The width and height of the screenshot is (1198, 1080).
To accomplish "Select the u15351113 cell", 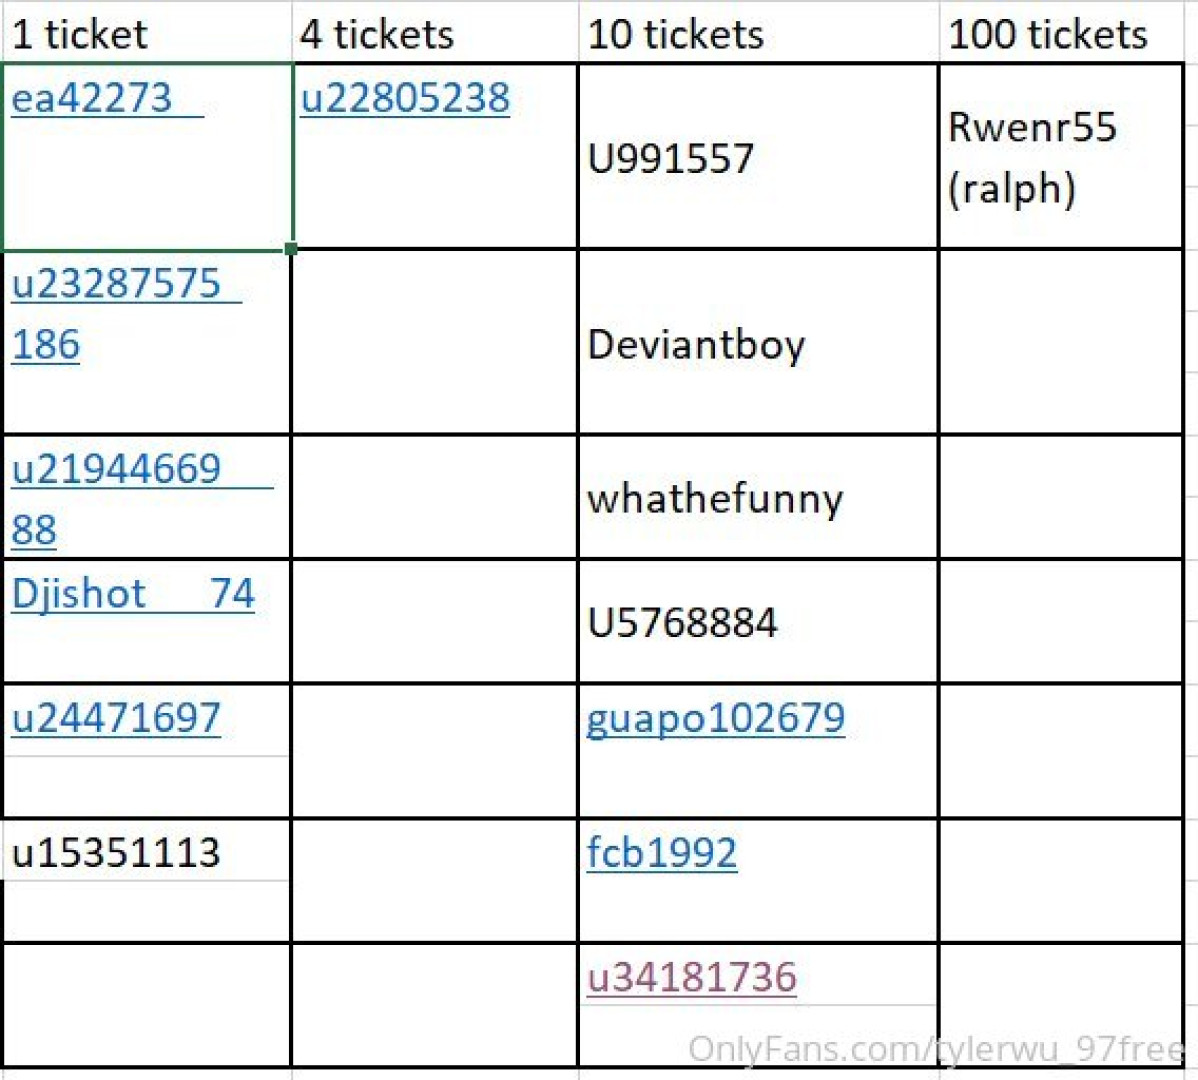I will tap(146, 853).
